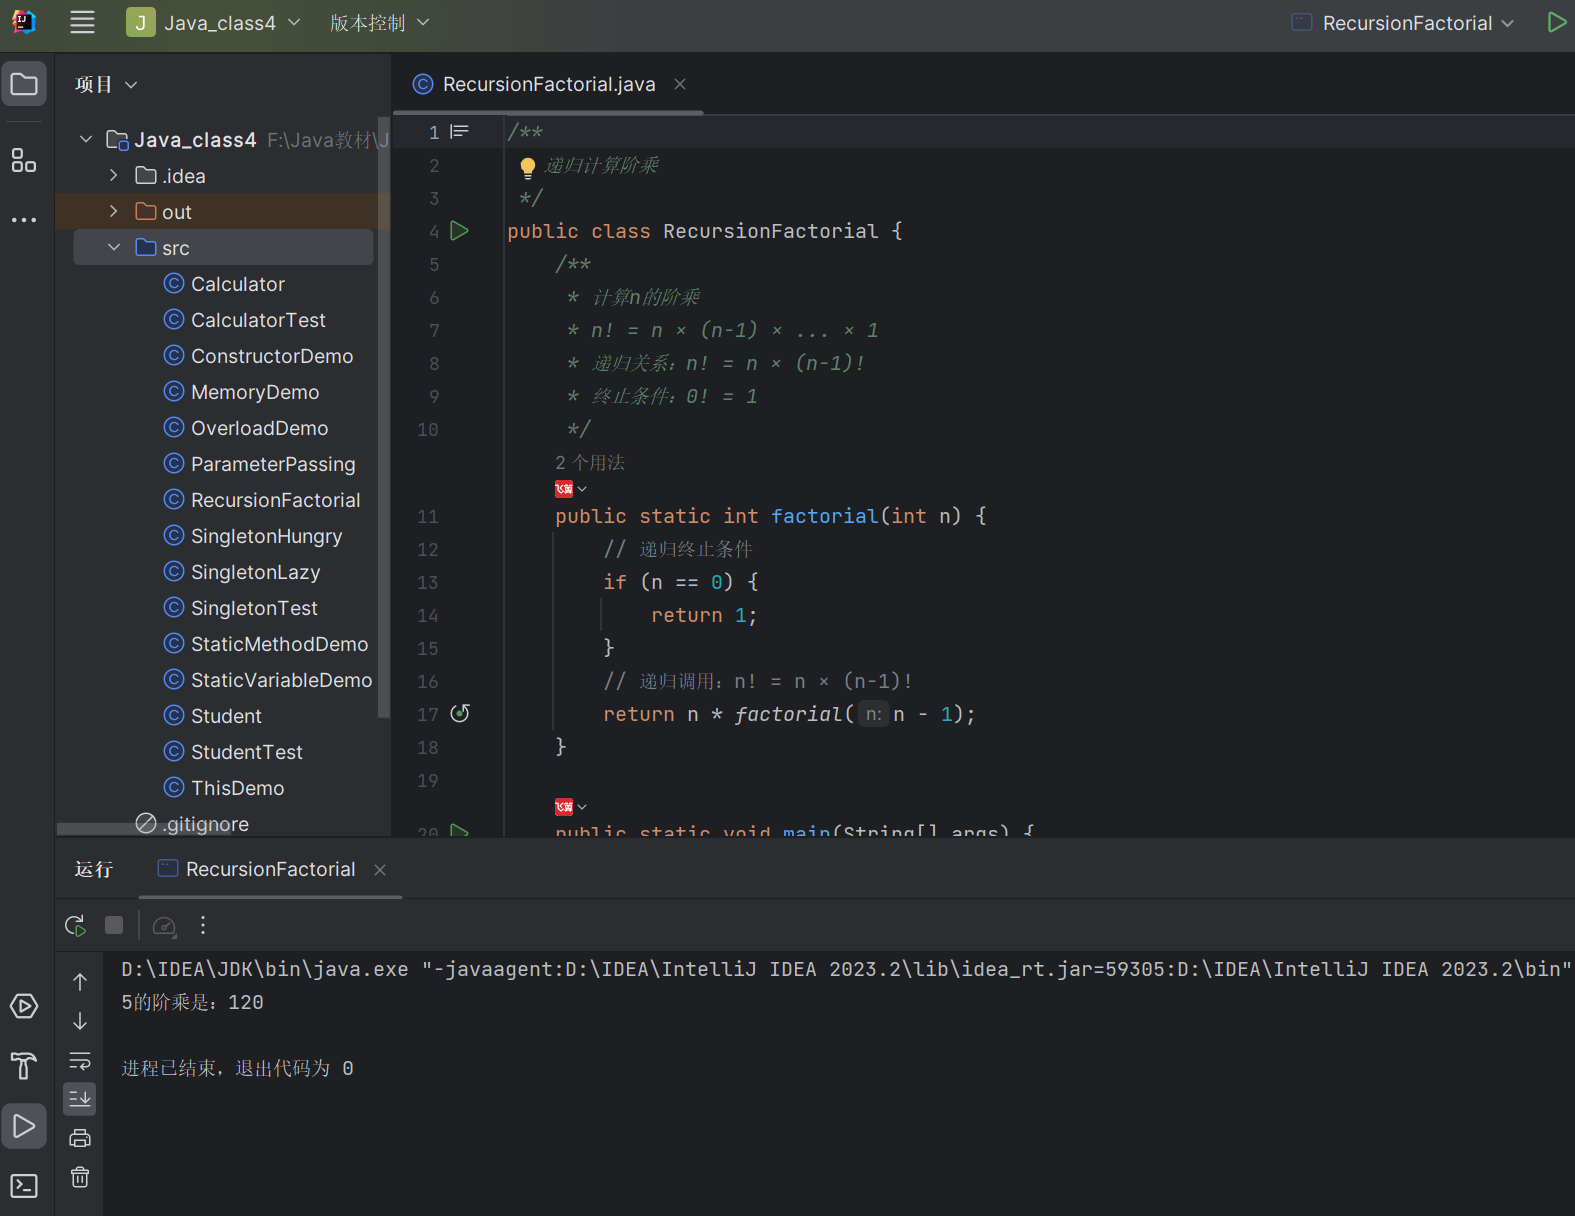Click the IntelliJ IDEA logo icon
The image size is (1575, 1216).
(x=24, y=22)
